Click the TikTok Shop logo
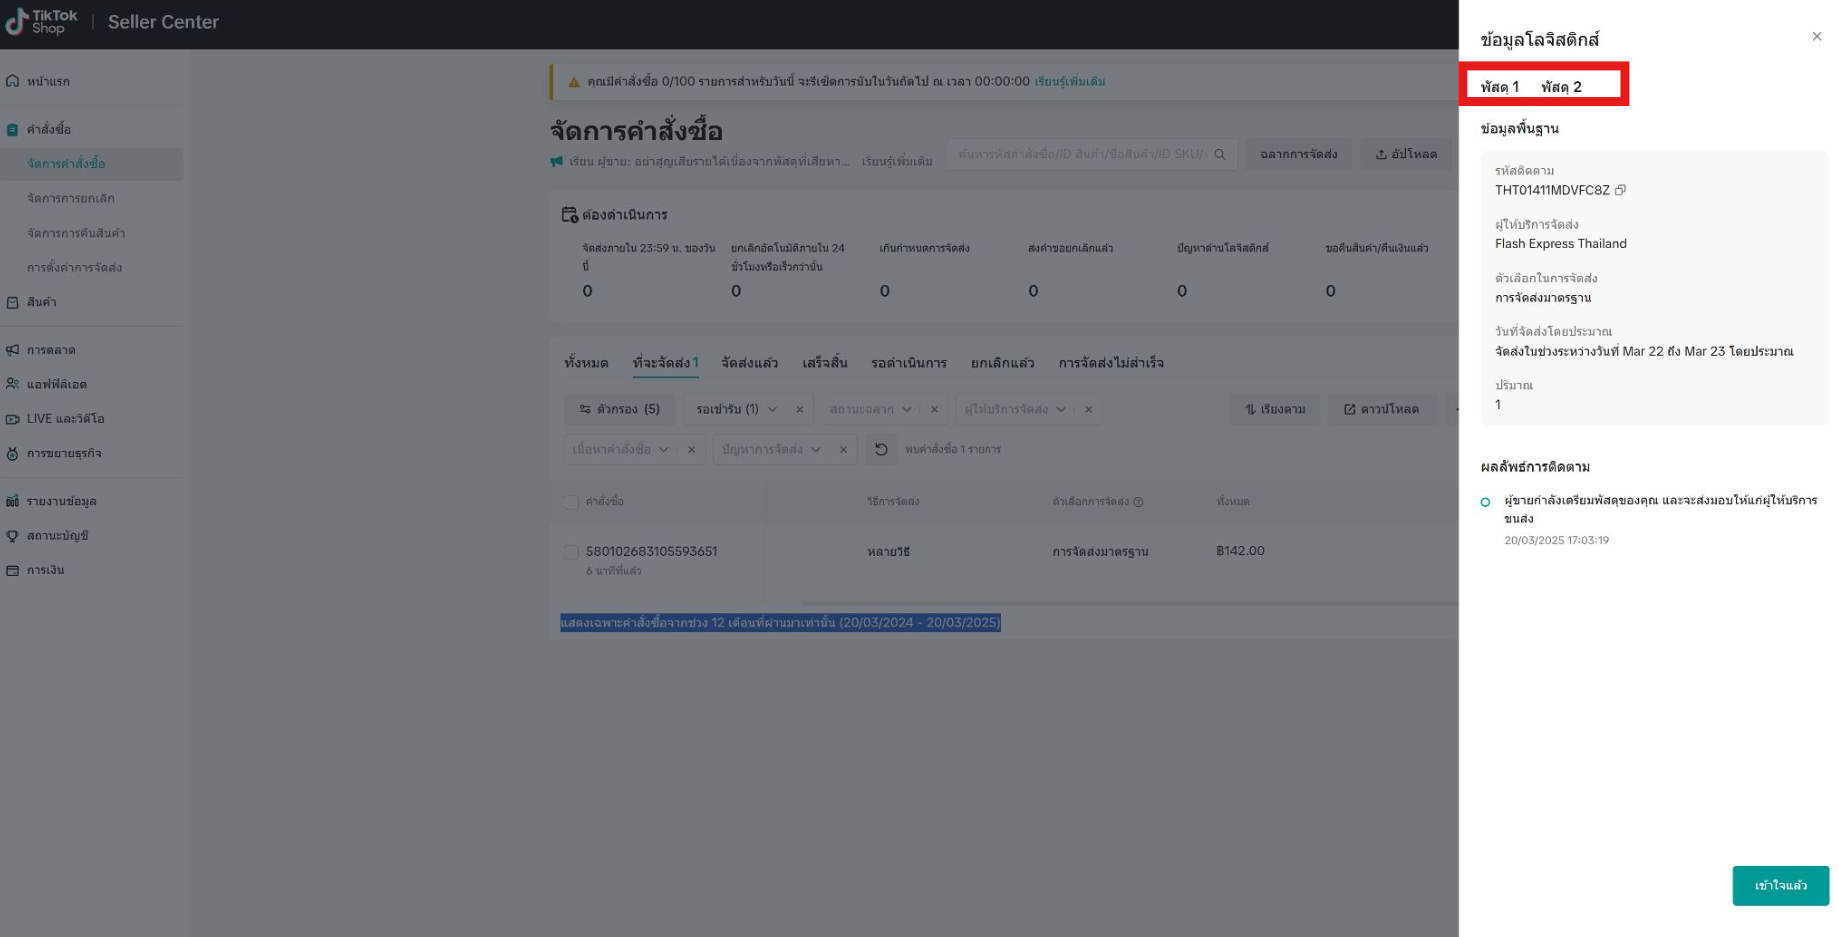 (x=38, y=21)
